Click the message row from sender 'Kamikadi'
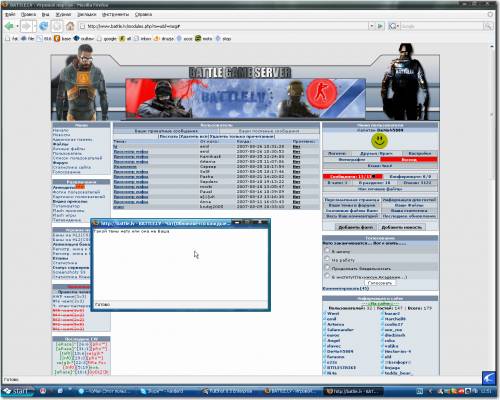This screenshot has height=400, width=500. pos(216,156)
